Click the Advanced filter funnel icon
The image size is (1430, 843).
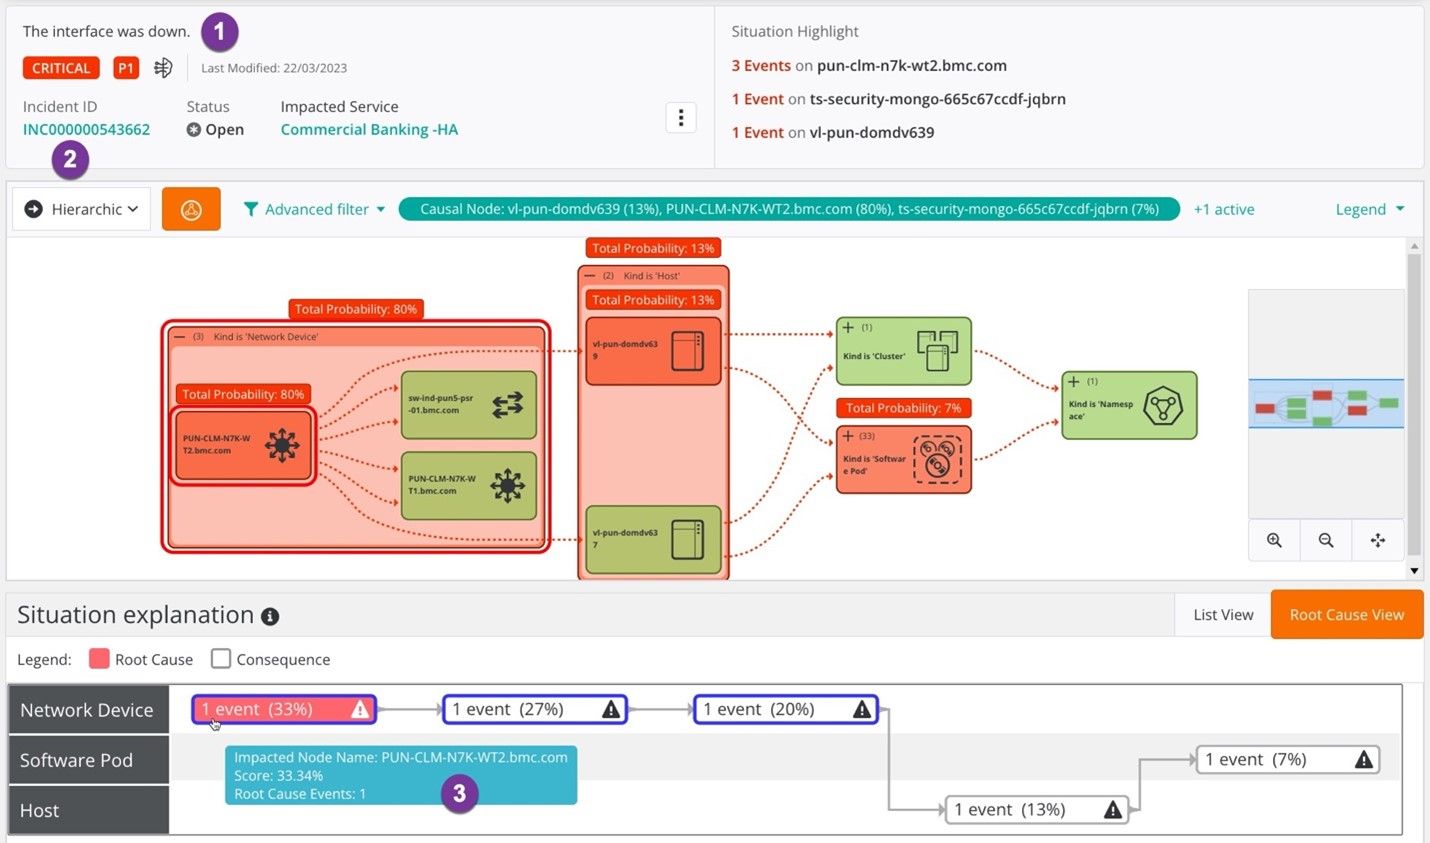pos(251,209)
